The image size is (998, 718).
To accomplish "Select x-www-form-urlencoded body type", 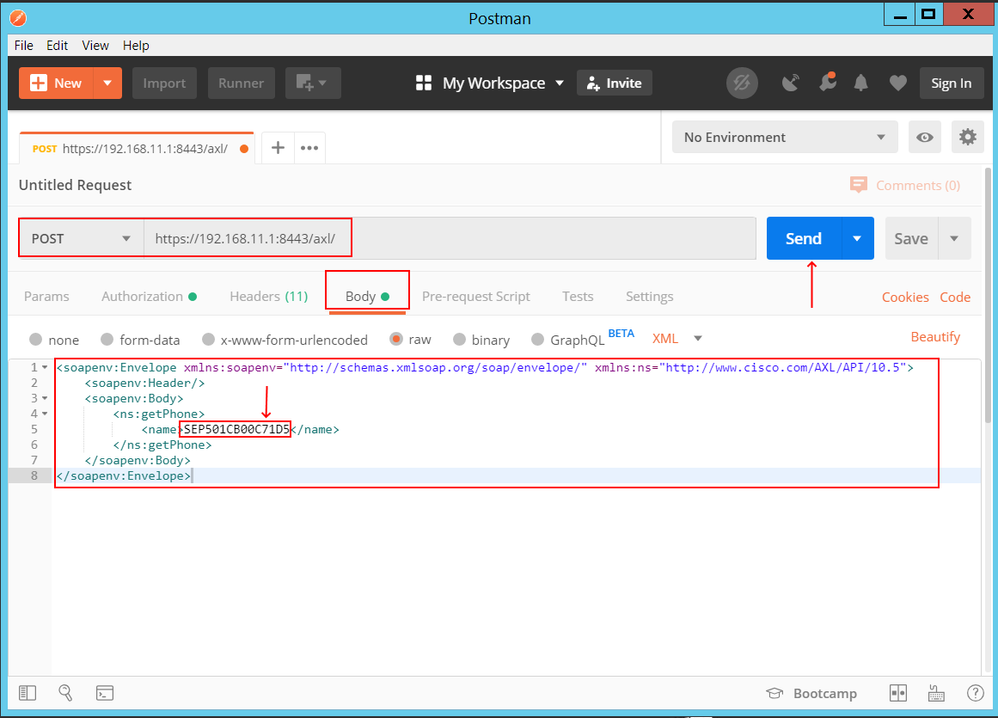I will (x=208, y=339).
